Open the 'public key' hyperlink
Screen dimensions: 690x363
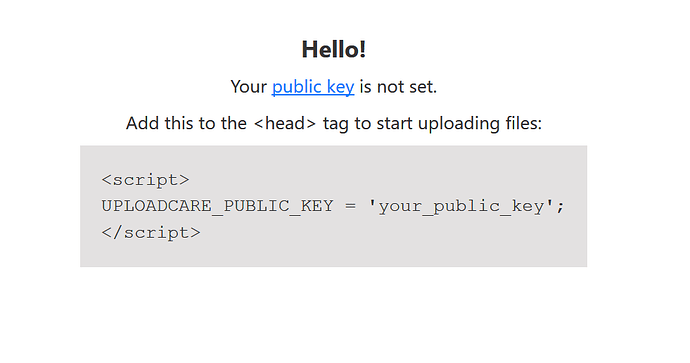(313, 87)
